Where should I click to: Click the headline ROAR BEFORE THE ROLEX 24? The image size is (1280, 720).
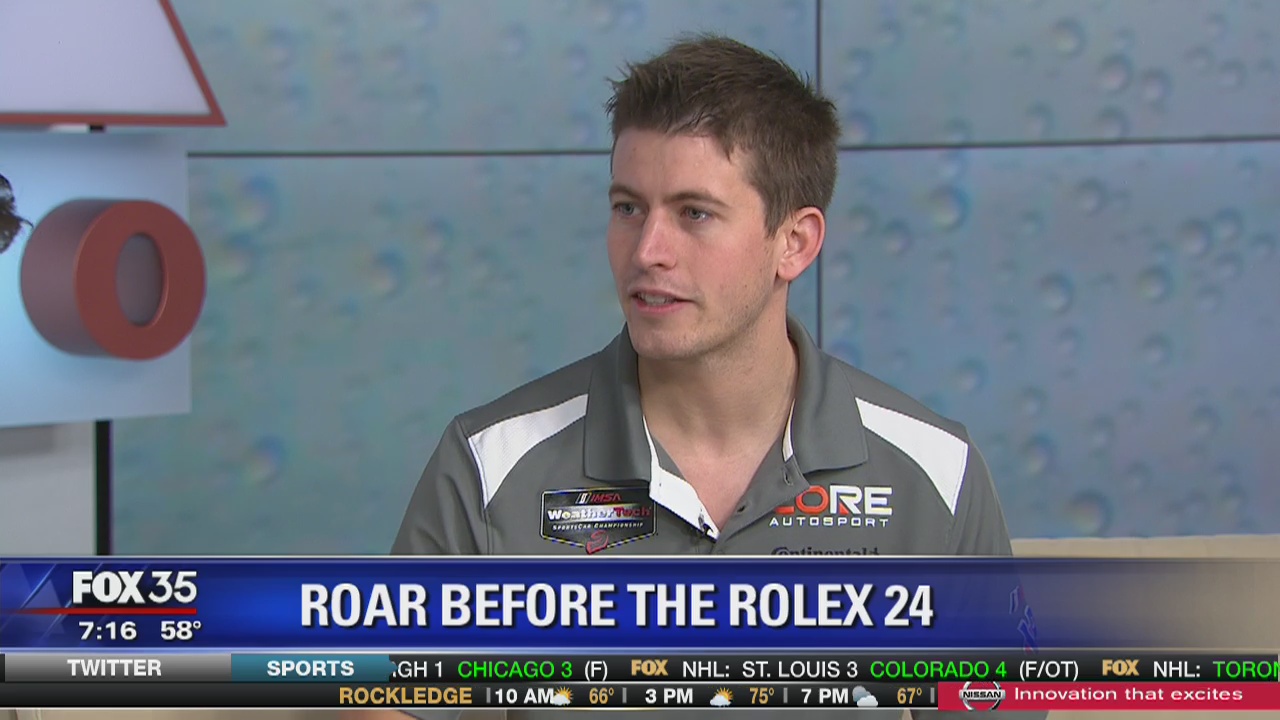(x=617, y=604)
